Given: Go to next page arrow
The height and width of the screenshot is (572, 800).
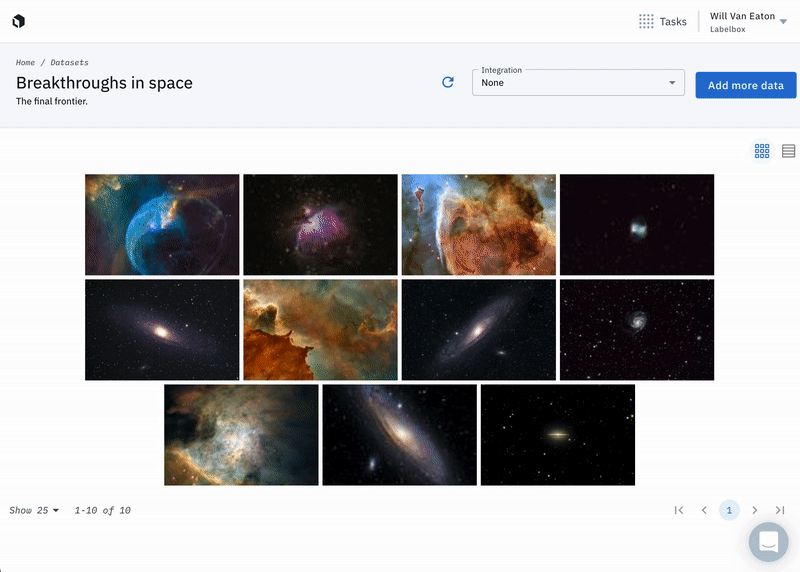Looking at the screenshot, I should (755, 510).
